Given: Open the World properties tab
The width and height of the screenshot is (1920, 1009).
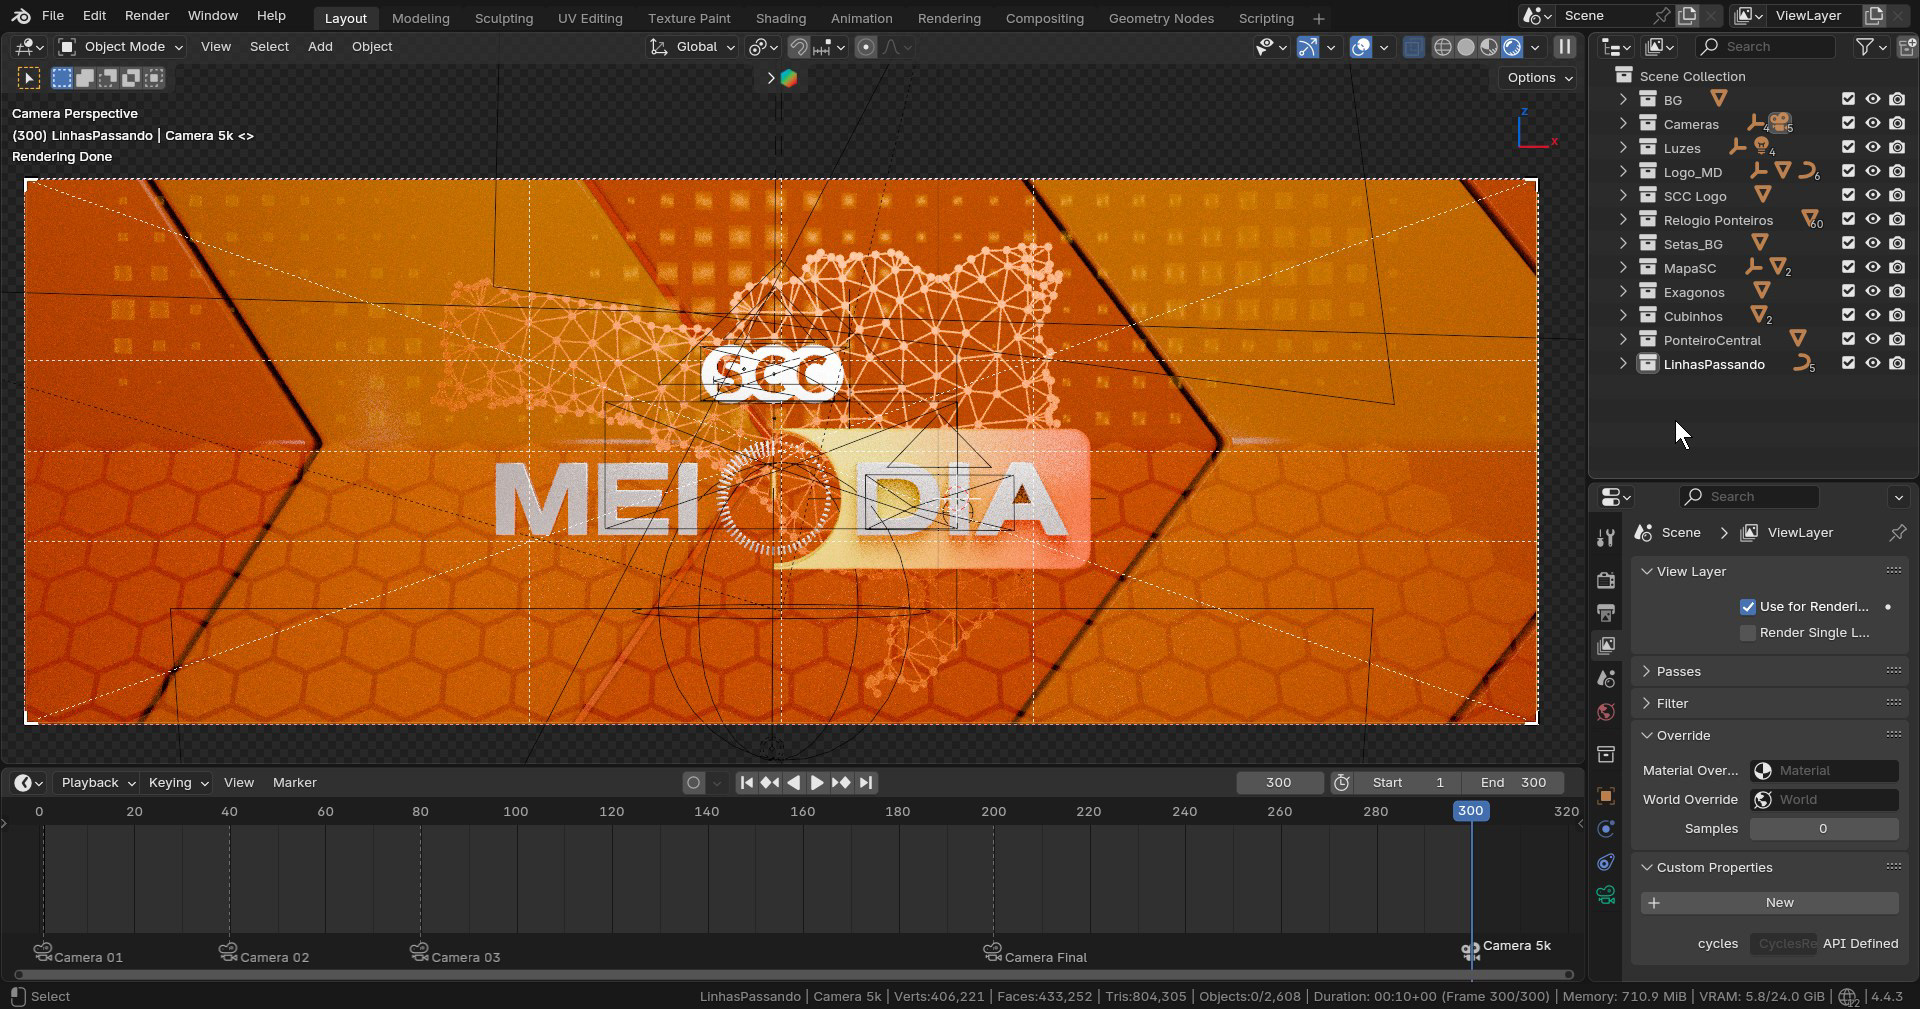Looking at the screenshot, I should pos(1606,712).
